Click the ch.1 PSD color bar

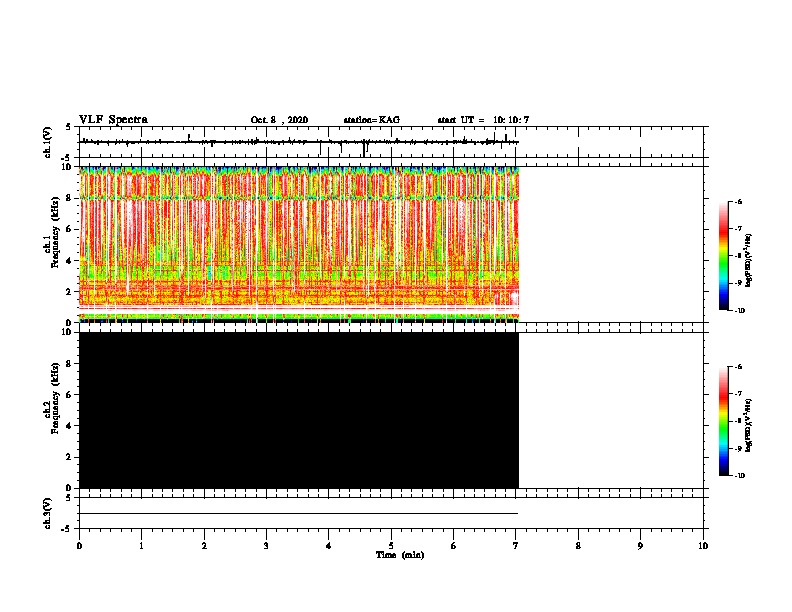(x=724, y=256)
